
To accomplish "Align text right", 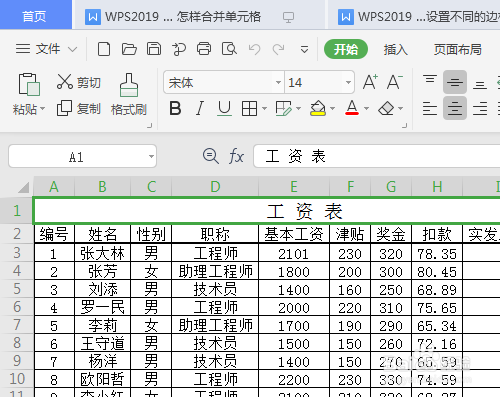I will point(480,109).
